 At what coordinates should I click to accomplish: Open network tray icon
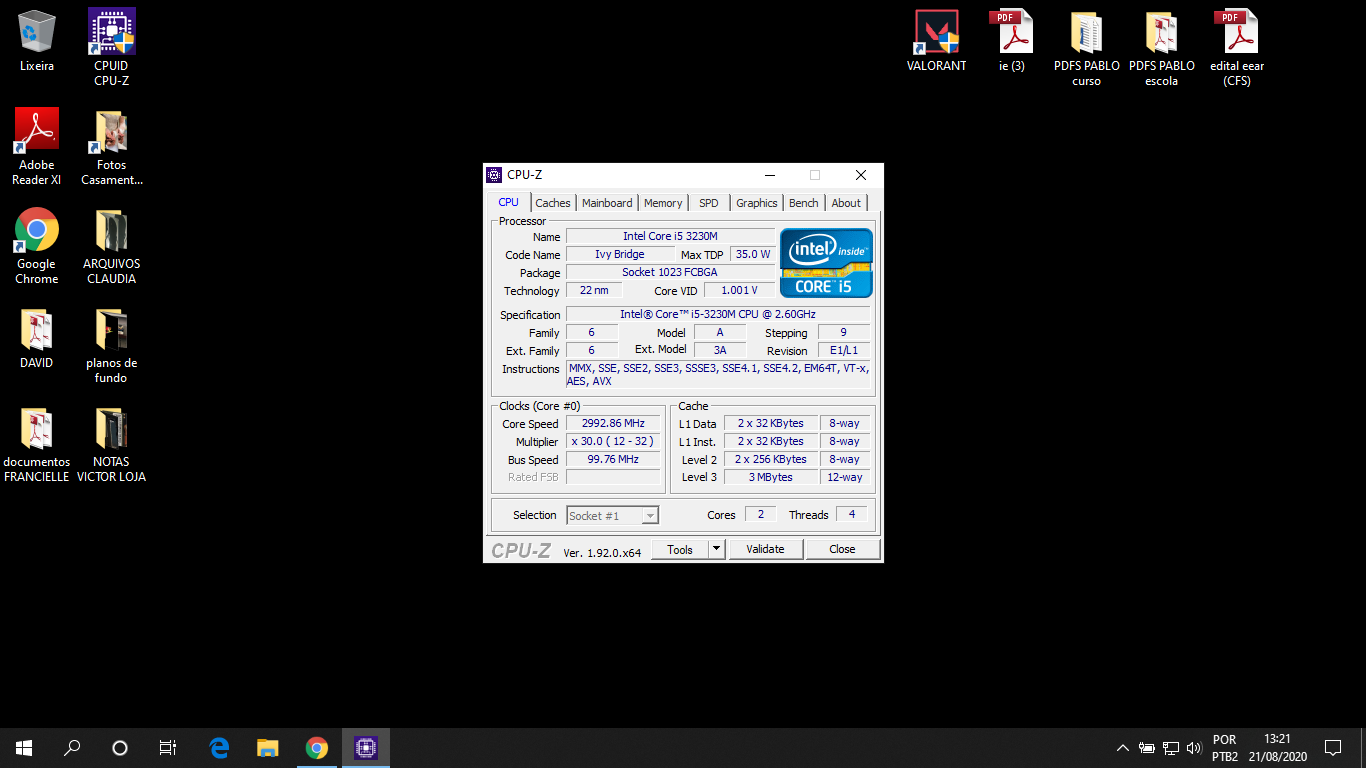(x=1171, y=748)
